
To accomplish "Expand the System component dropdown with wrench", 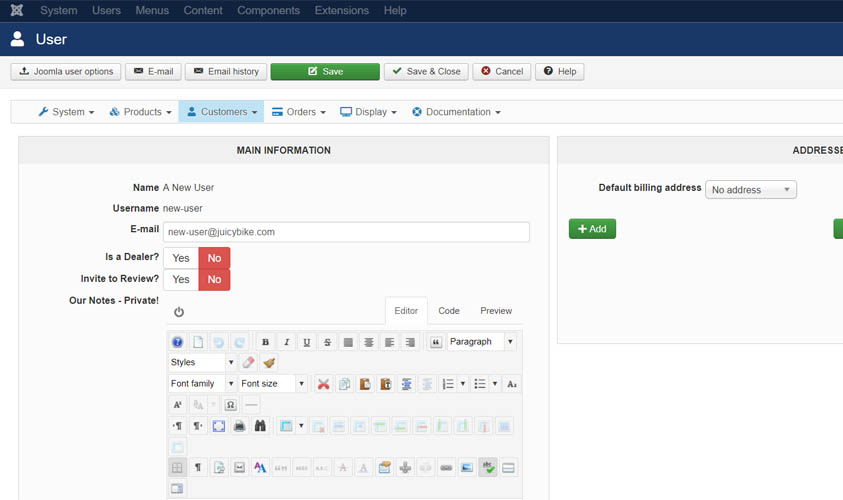I will tap(66, 112).
